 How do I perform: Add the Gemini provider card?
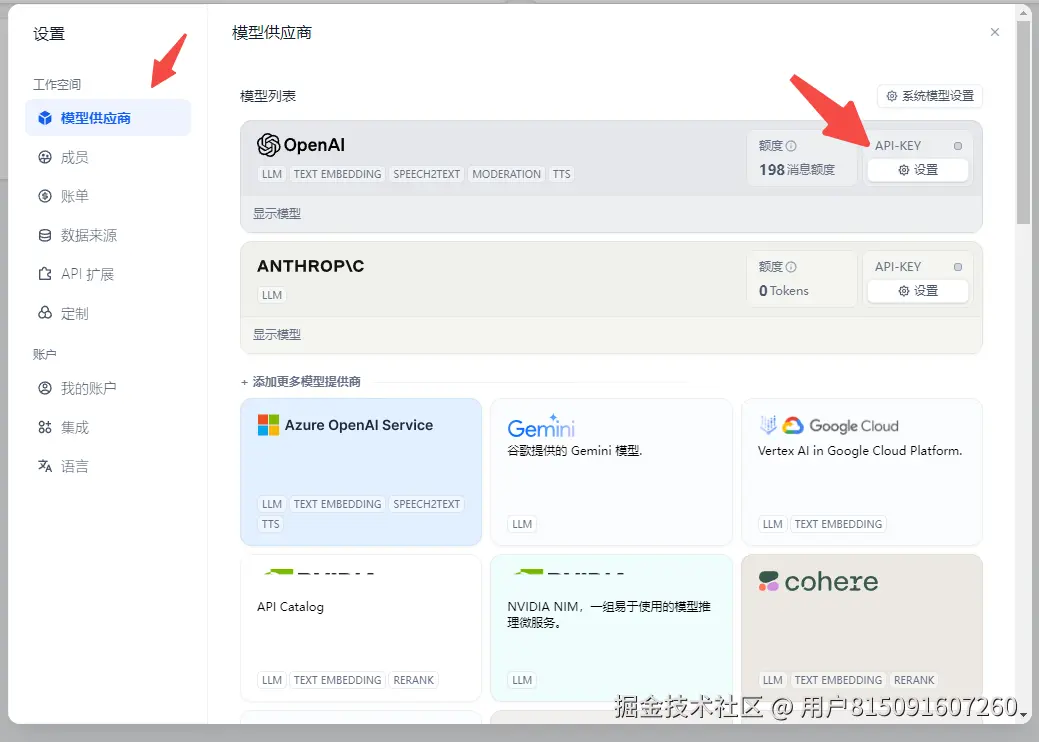(611, 472)
